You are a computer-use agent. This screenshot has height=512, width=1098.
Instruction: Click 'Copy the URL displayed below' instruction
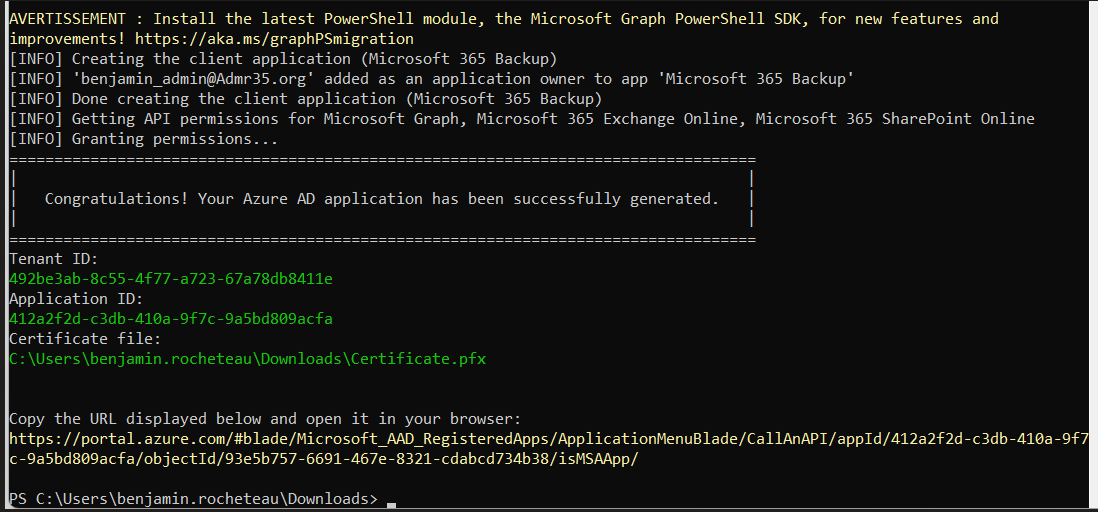[265, 420]
